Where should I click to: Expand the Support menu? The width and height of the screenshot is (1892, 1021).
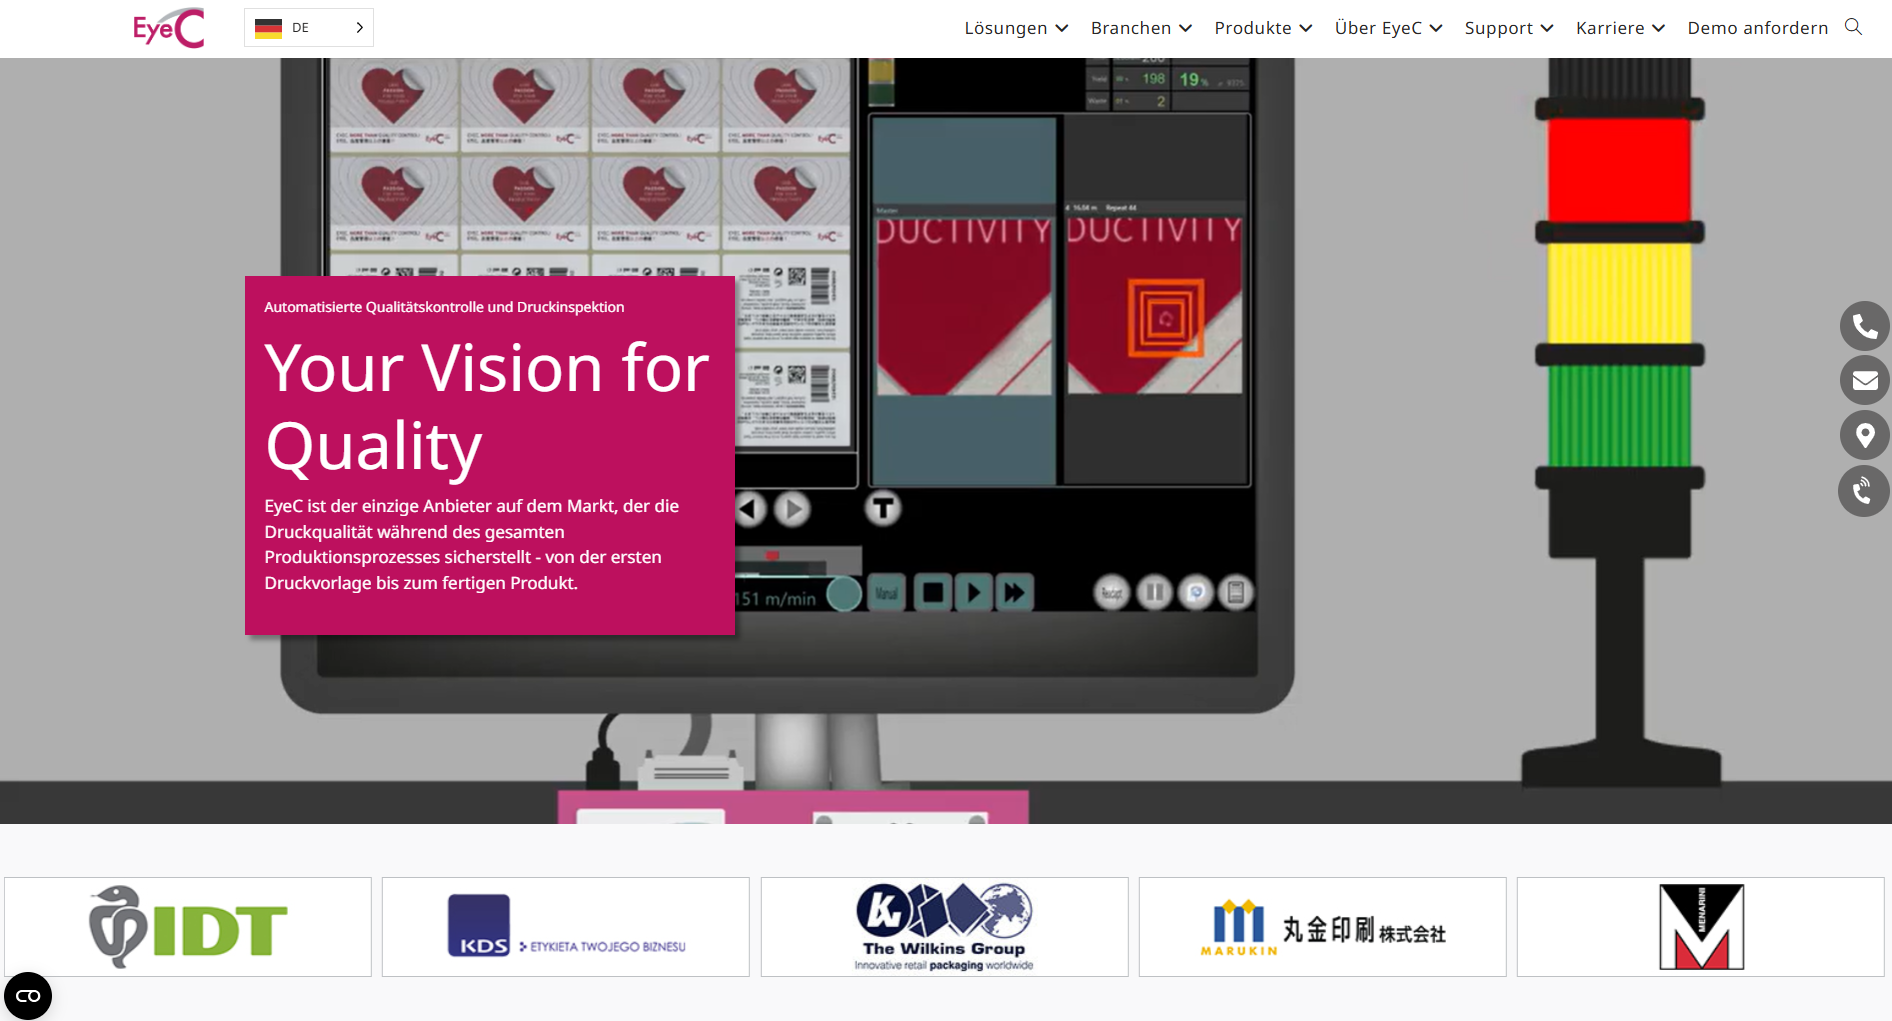pyautogui.click(x=1508, y=28)
